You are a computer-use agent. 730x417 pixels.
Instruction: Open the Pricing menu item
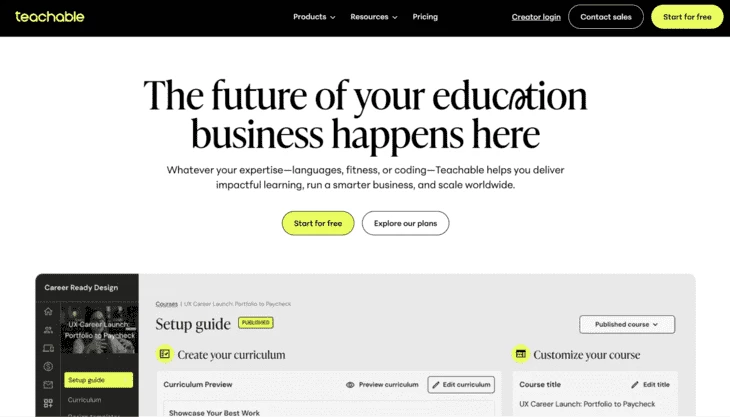[x=425, y=17]
